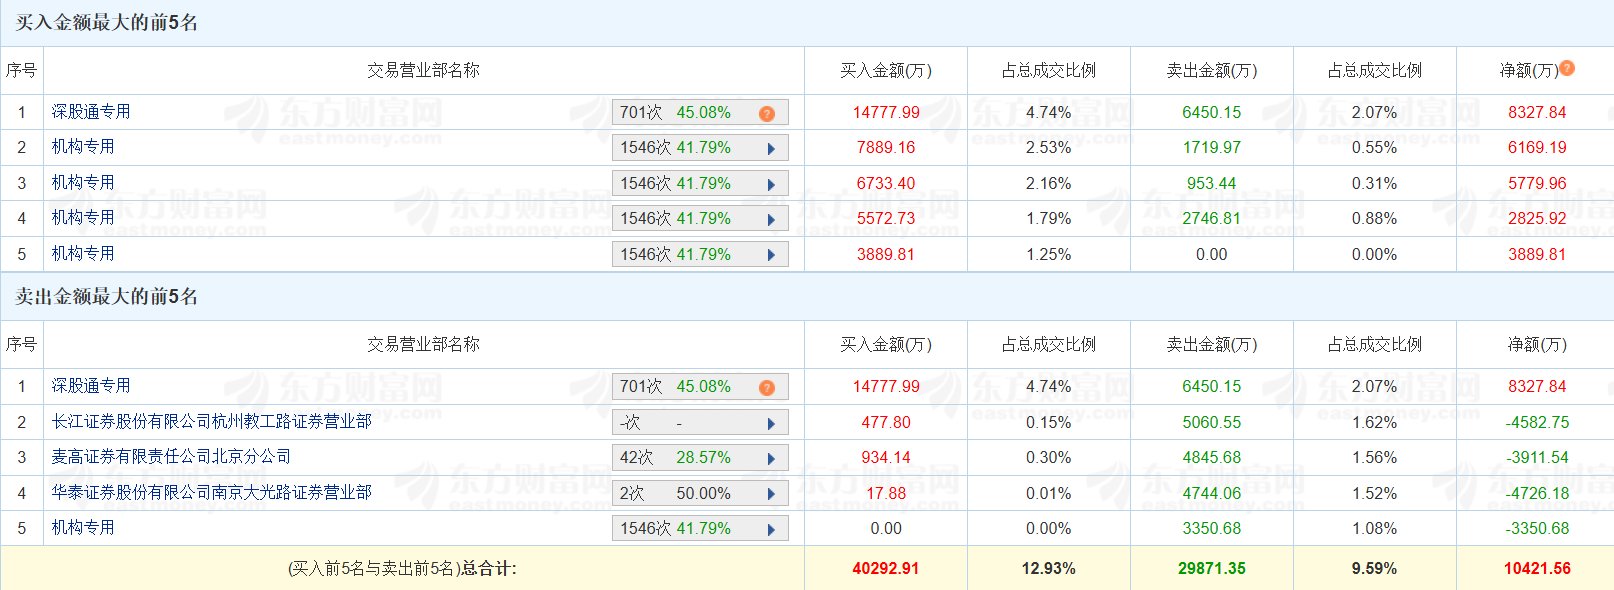Click 卖出金额(万) header in buy table

coord(1212,70)
